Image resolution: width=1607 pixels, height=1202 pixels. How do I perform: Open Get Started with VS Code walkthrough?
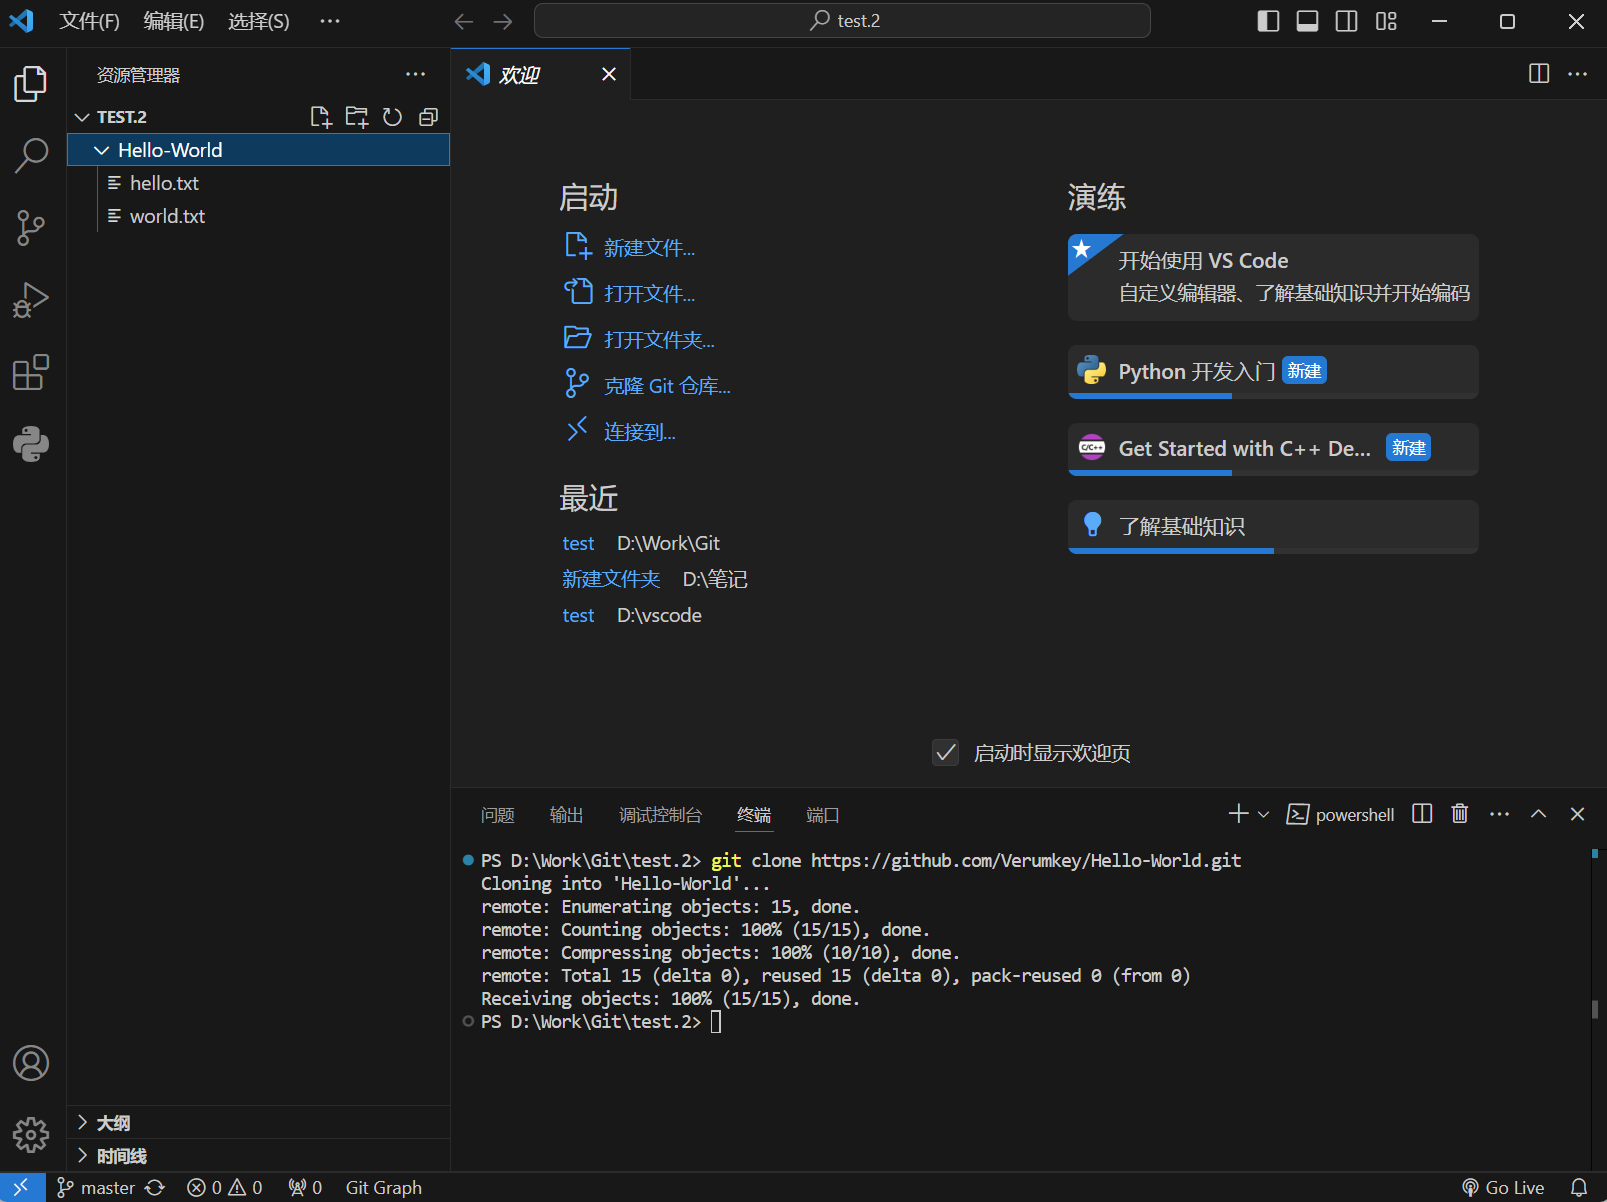pos(1273,277)
